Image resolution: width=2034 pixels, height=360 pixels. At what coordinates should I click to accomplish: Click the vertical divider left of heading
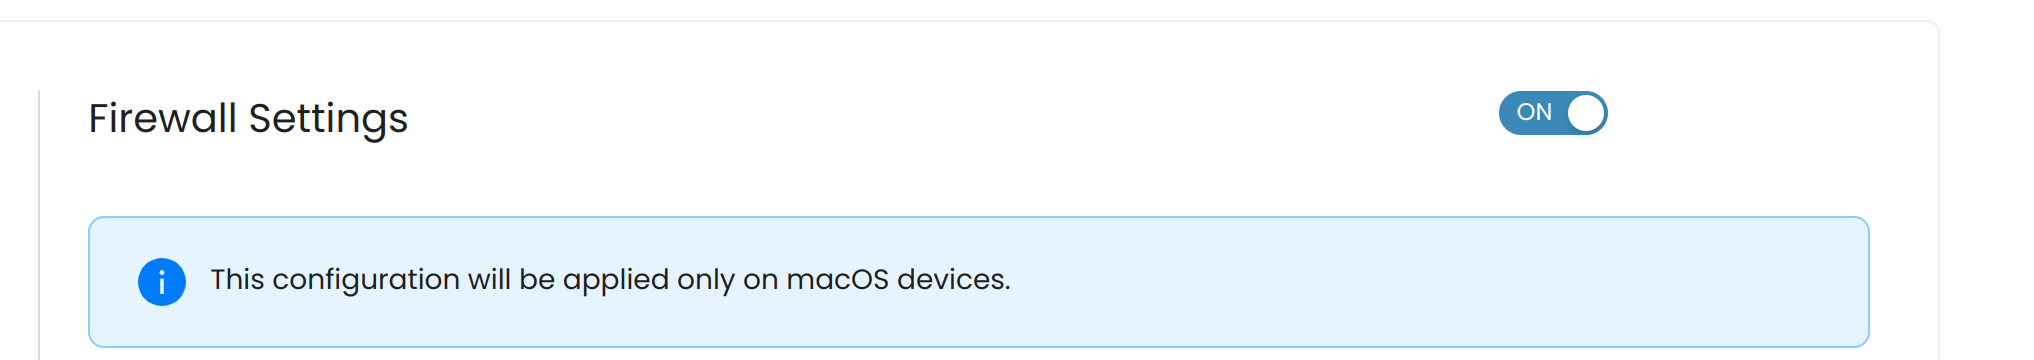click(x=38, y=225)
